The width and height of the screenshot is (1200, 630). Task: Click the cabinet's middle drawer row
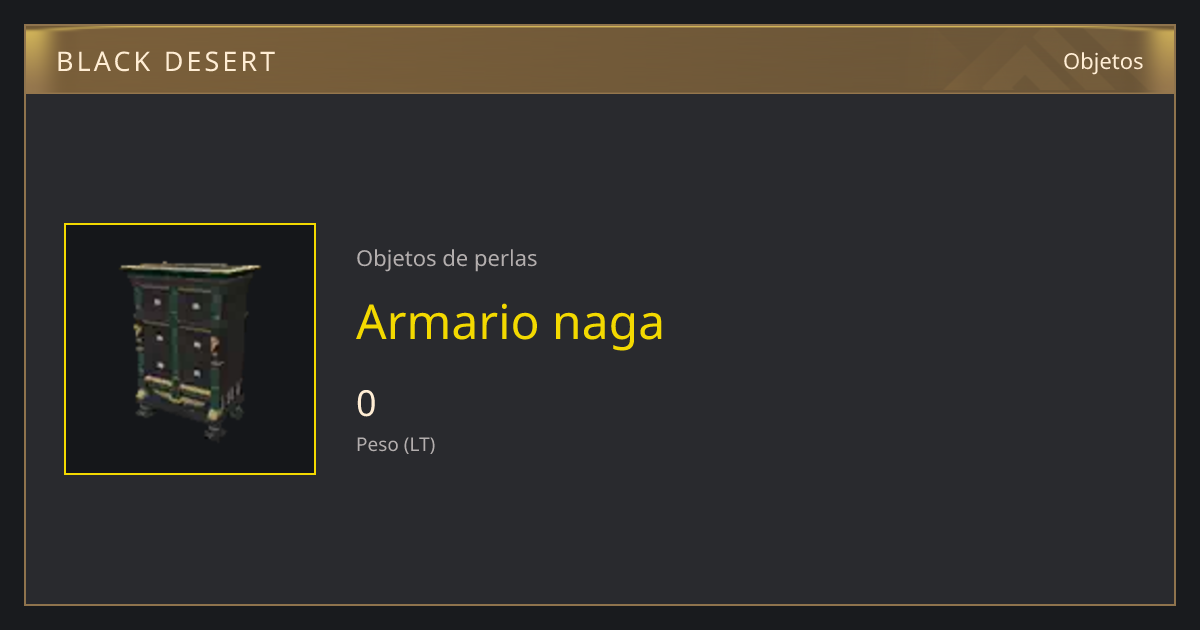(x=178, y=342)
